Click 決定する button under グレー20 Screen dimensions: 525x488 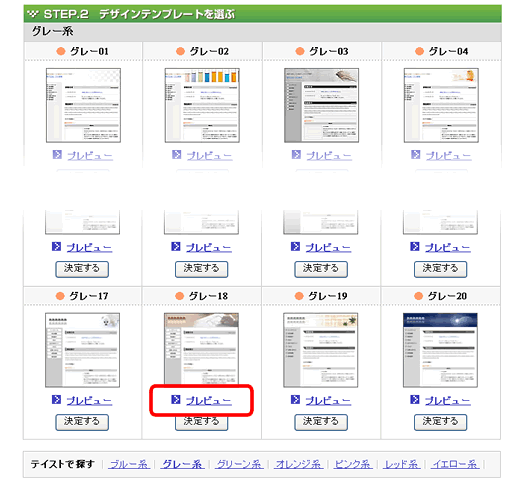click(x=441, y=422)
